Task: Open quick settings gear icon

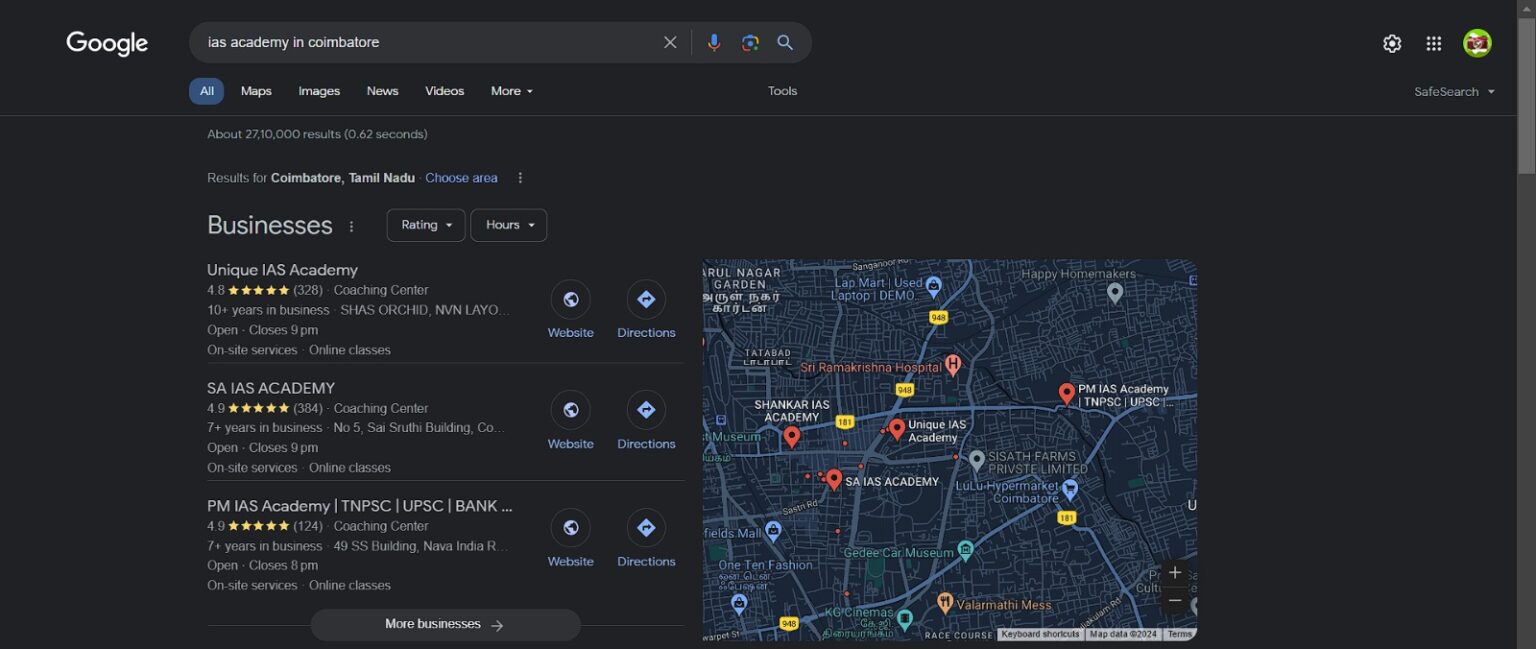Action: (x=1392, y=43)
